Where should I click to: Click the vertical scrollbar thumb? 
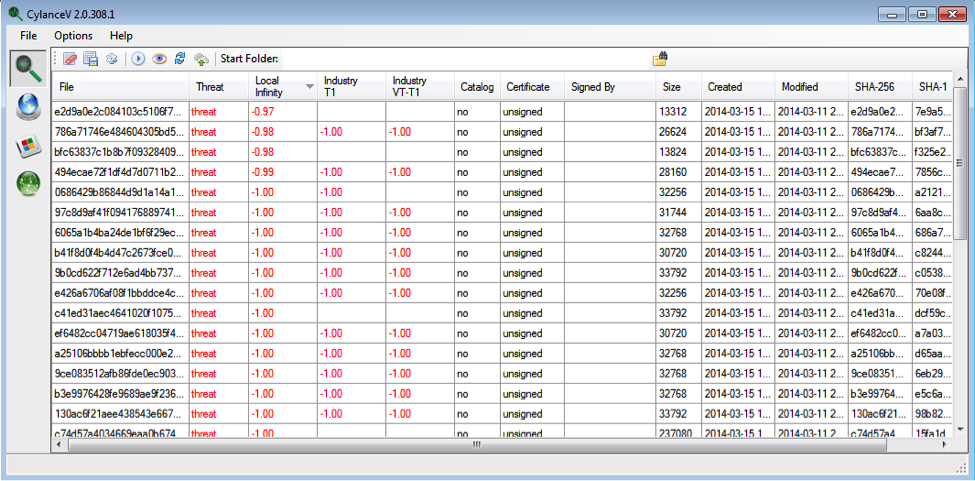point(959,162)
